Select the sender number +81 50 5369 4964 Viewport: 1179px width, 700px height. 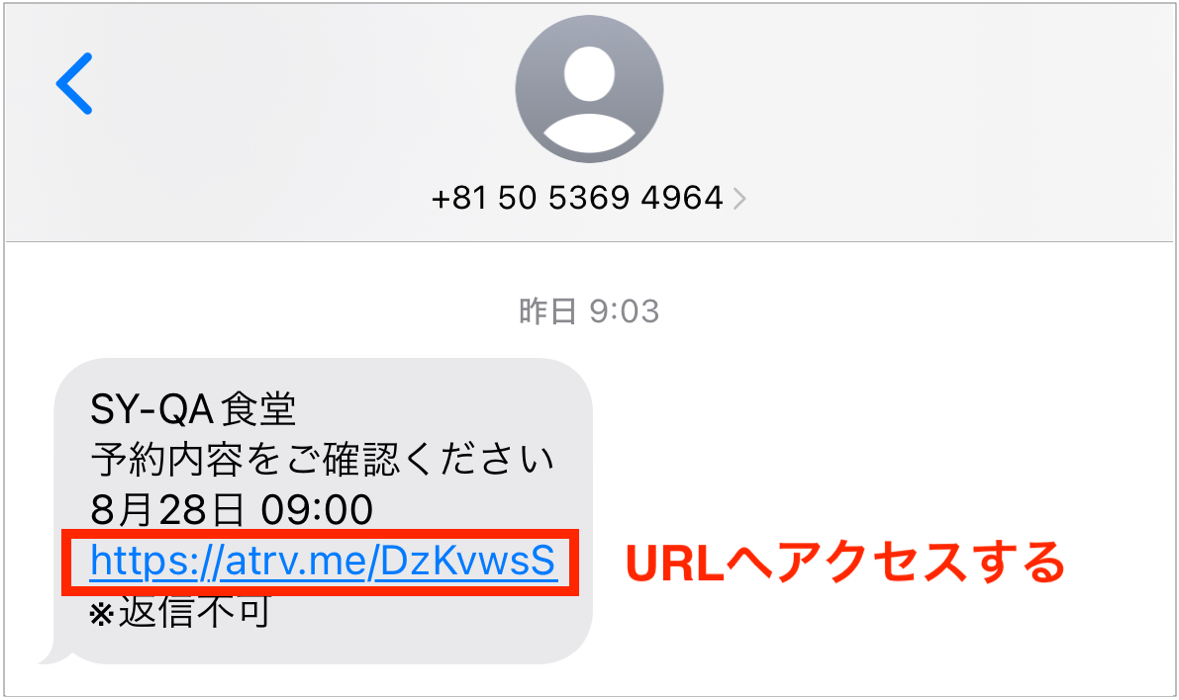(577, 198)
